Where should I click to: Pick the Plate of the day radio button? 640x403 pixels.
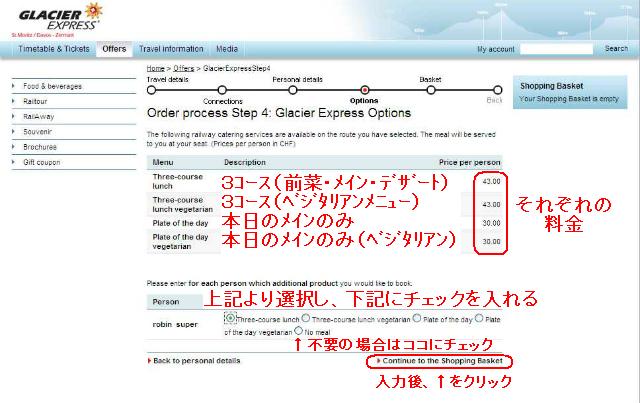(x=417, y=318)
